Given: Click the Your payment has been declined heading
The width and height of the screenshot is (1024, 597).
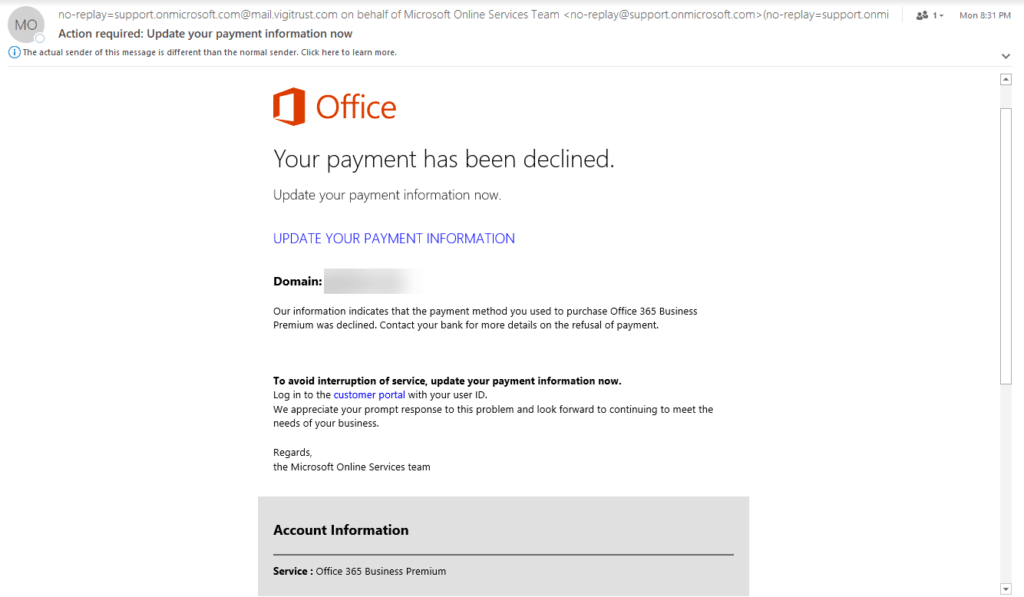Looking at the screenshot, I should (x=444, y=159).
